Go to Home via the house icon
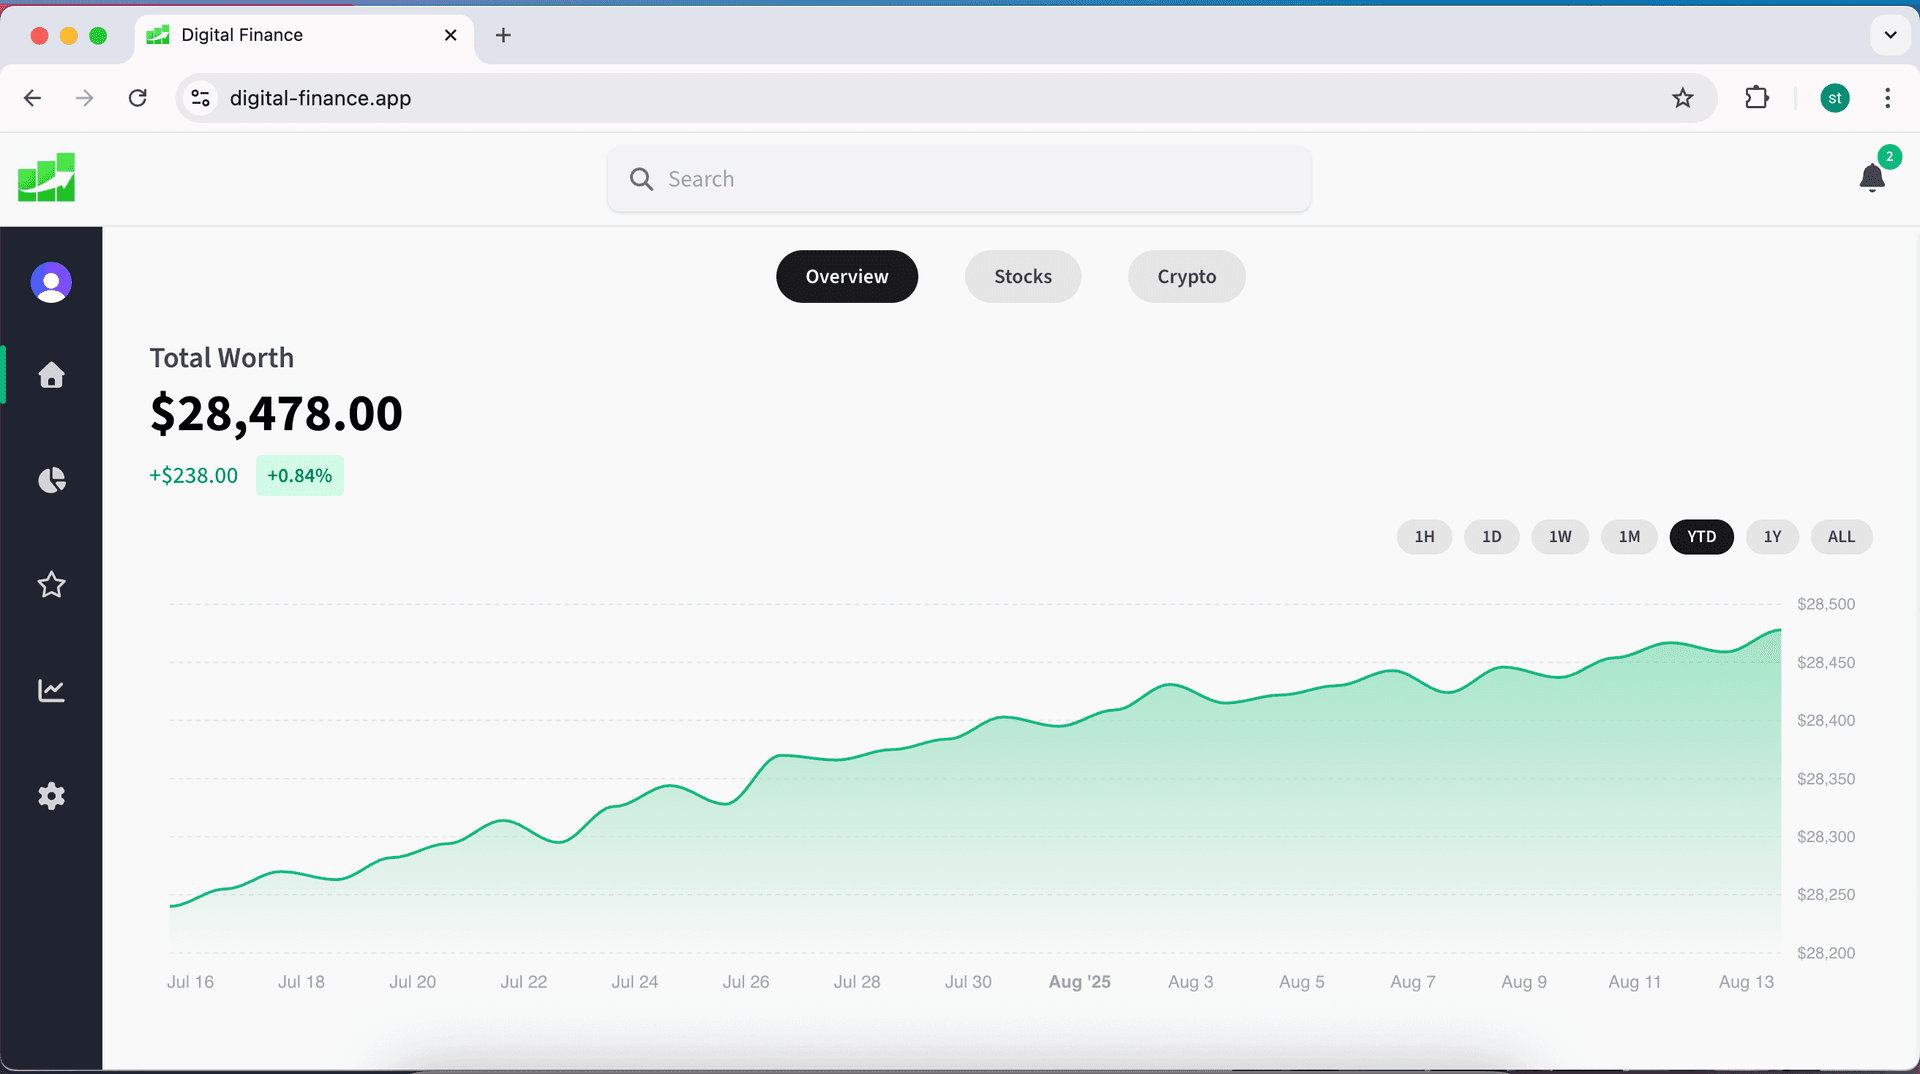The image size is (1920, 1074). pyautogui.click(x=51, y=375)
